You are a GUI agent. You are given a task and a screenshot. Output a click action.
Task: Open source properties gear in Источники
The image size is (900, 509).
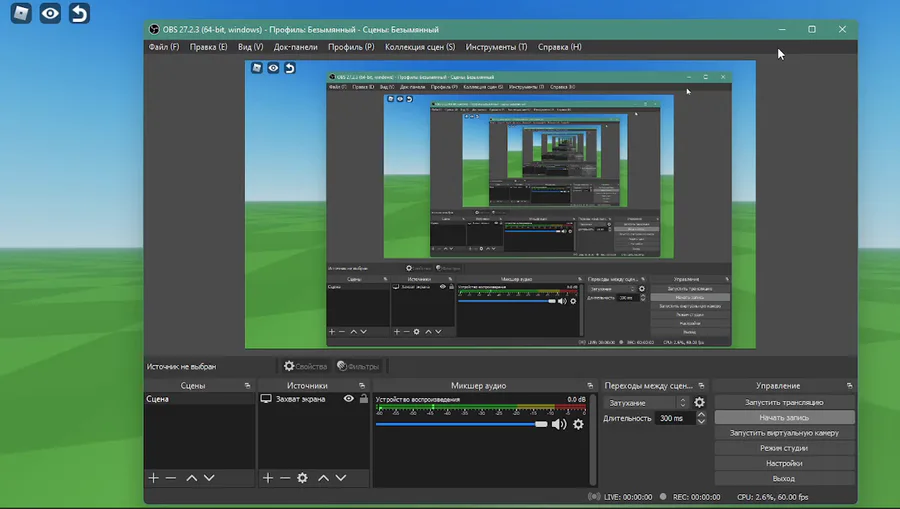[x=302, y=477]
